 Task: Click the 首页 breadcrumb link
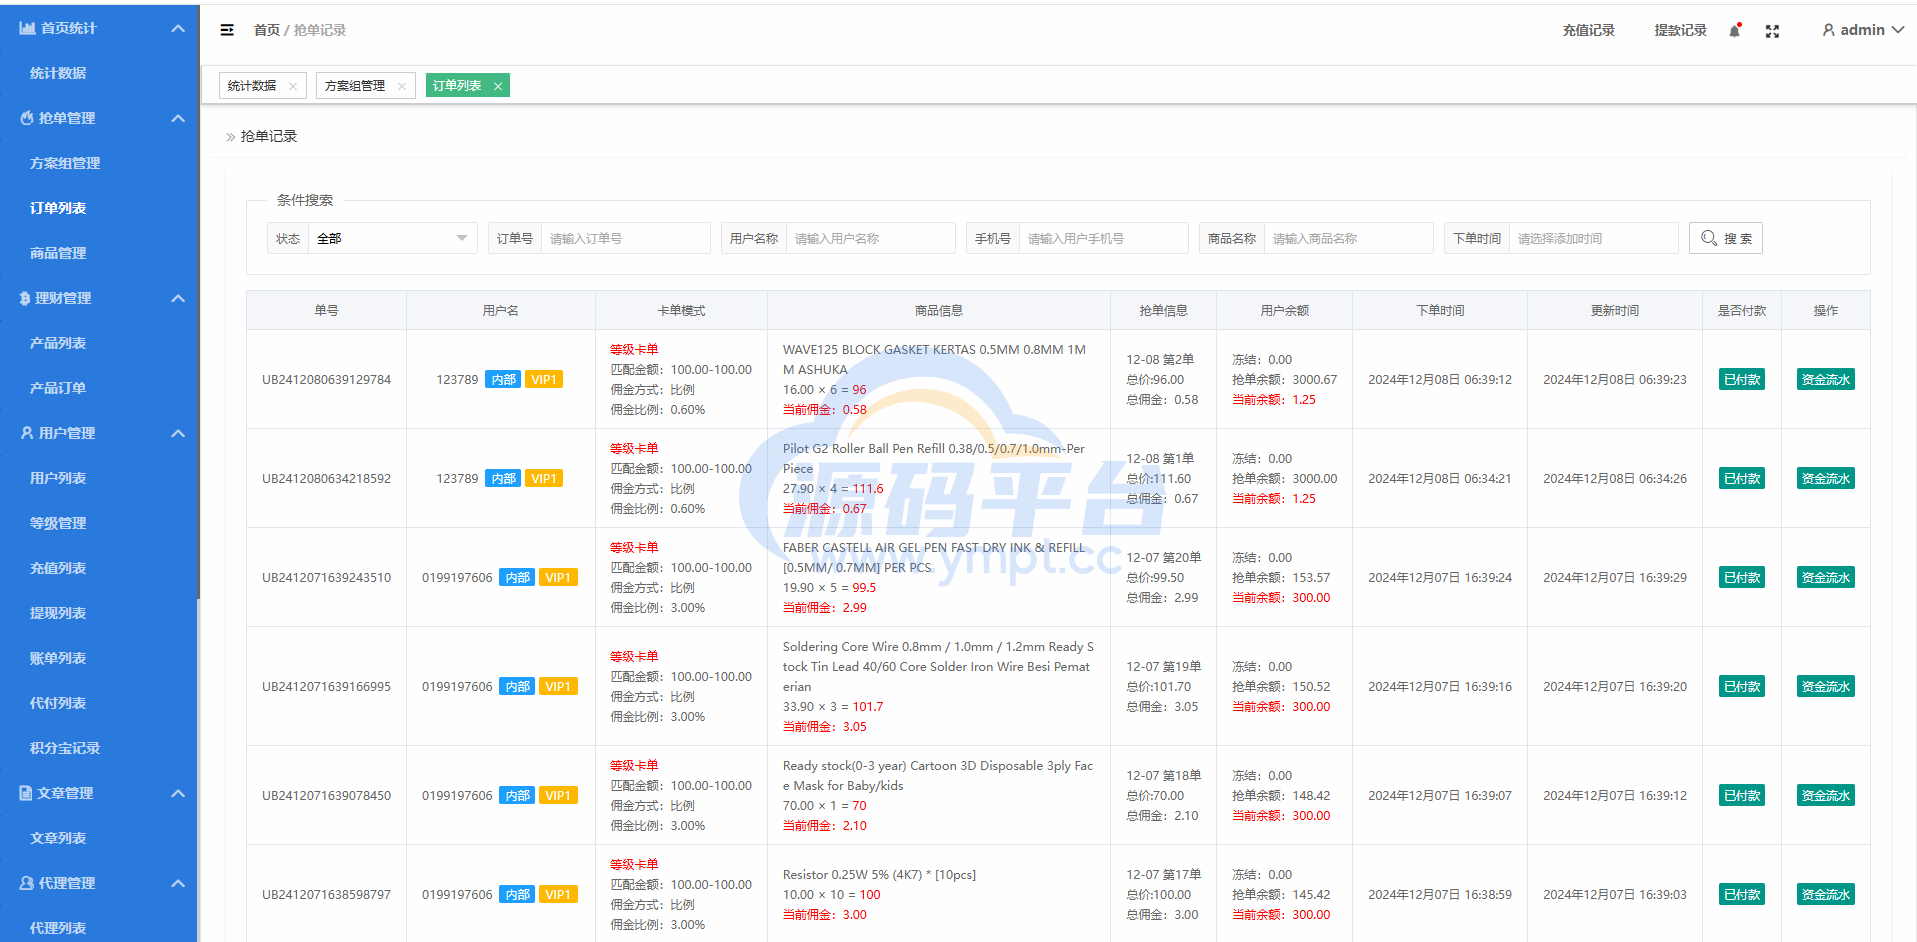coord(266,30)
